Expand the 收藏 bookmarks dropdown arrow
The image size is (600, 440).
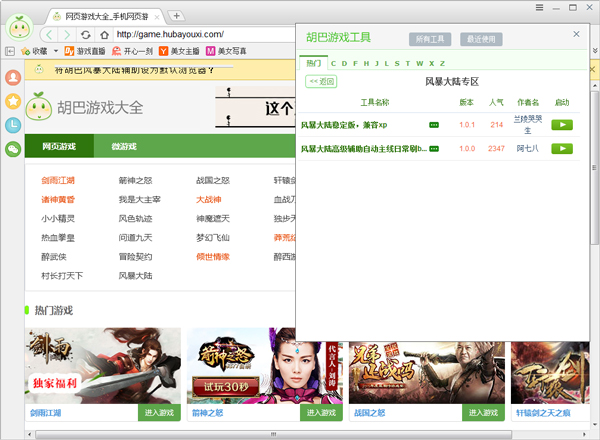pos(54,51)
